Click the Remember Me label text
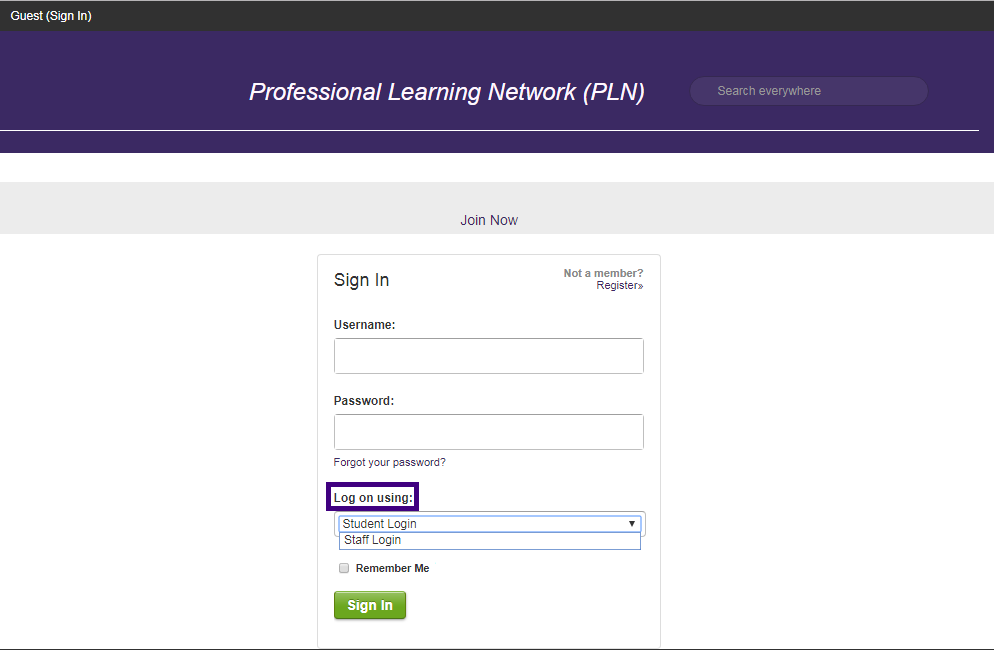The image size is (994, 650). (392, 568)
